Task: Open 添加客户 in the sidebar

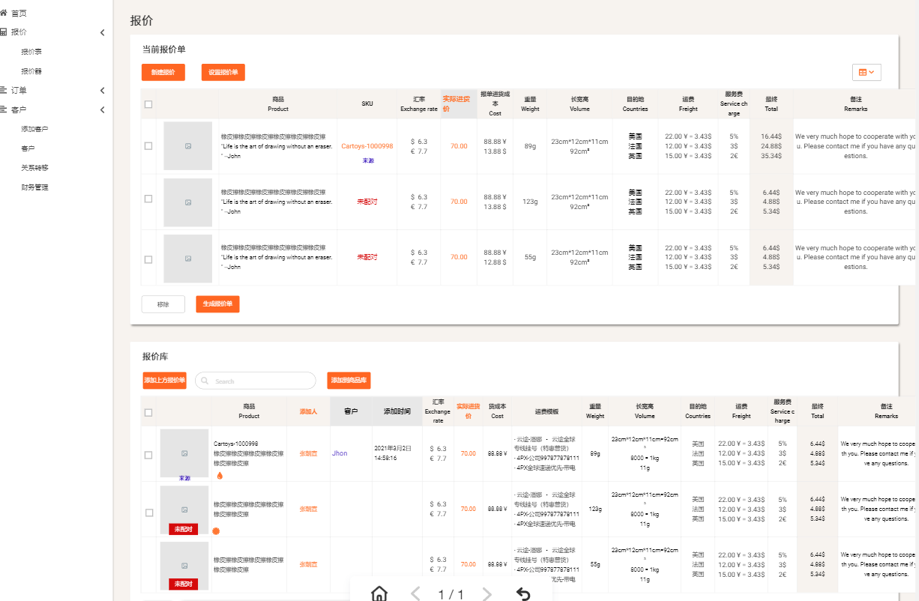Action: click(x=34, y=129)
